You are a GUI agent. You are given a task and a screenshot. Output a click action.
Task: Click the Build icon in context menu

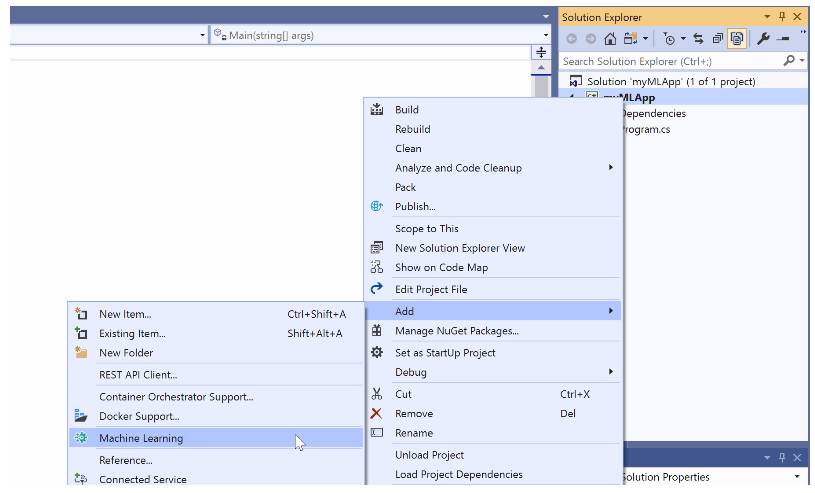point(377,109)
